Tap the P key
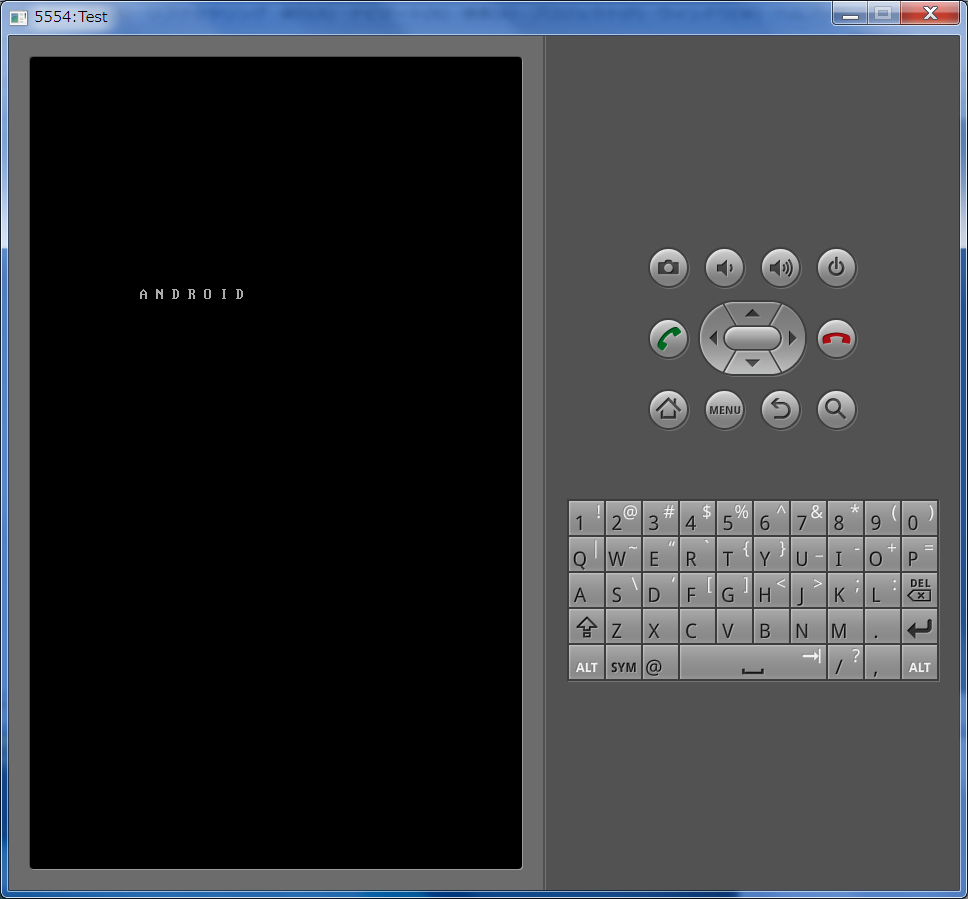Image resolution: width=968 pixels, height=899 pixels. [x=919, y=554]
